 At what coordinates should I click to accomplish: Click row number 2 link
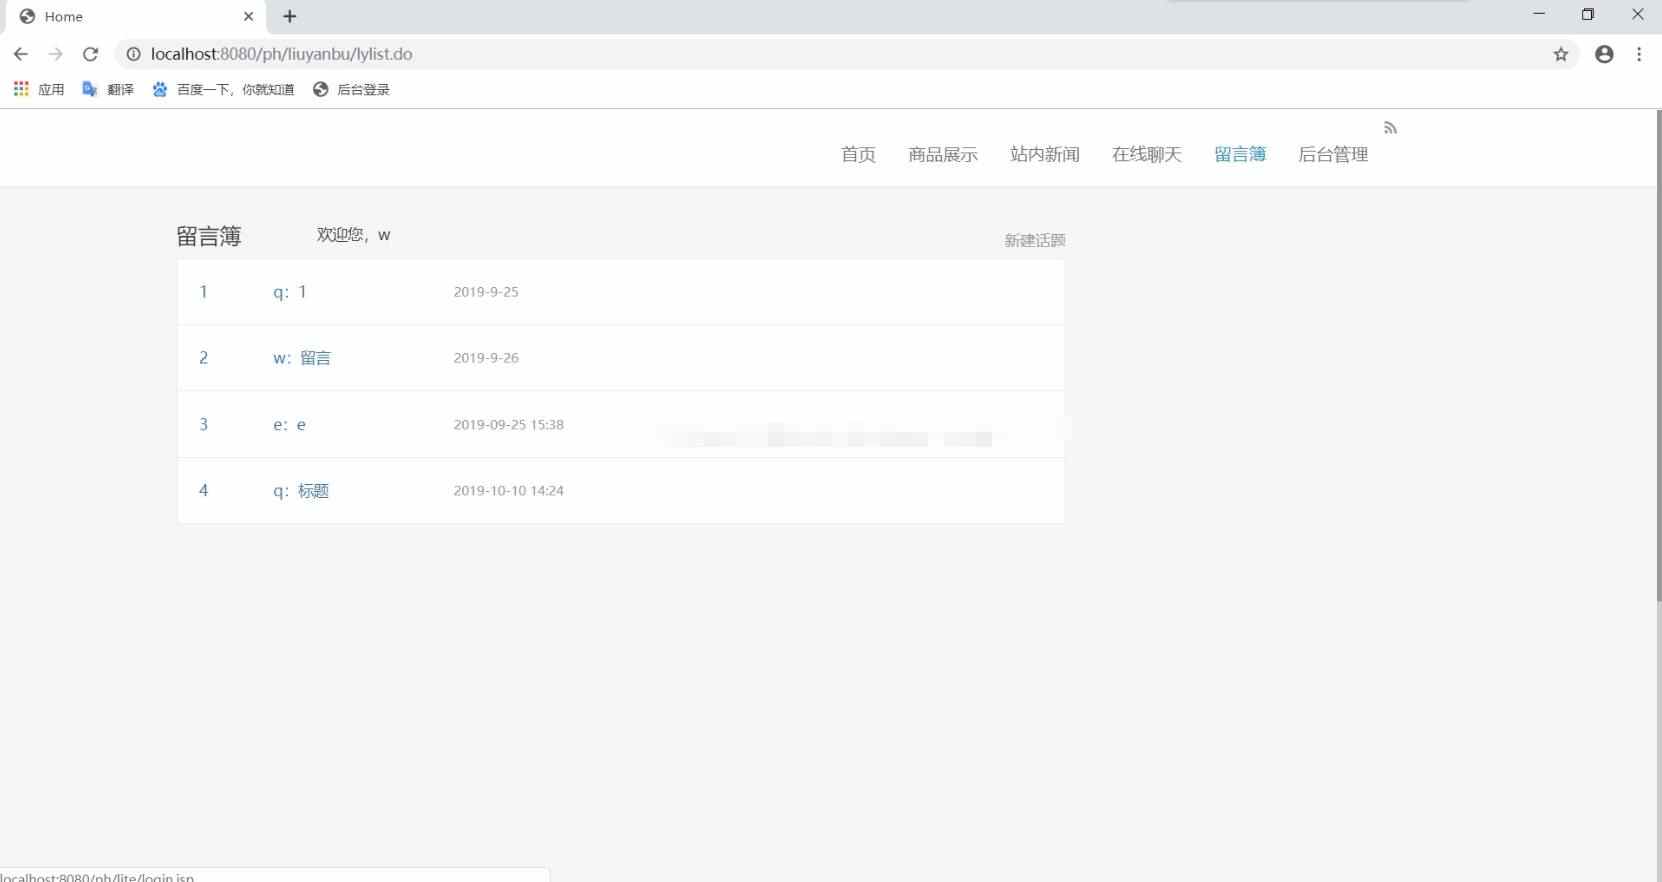(x=203, y=358)
